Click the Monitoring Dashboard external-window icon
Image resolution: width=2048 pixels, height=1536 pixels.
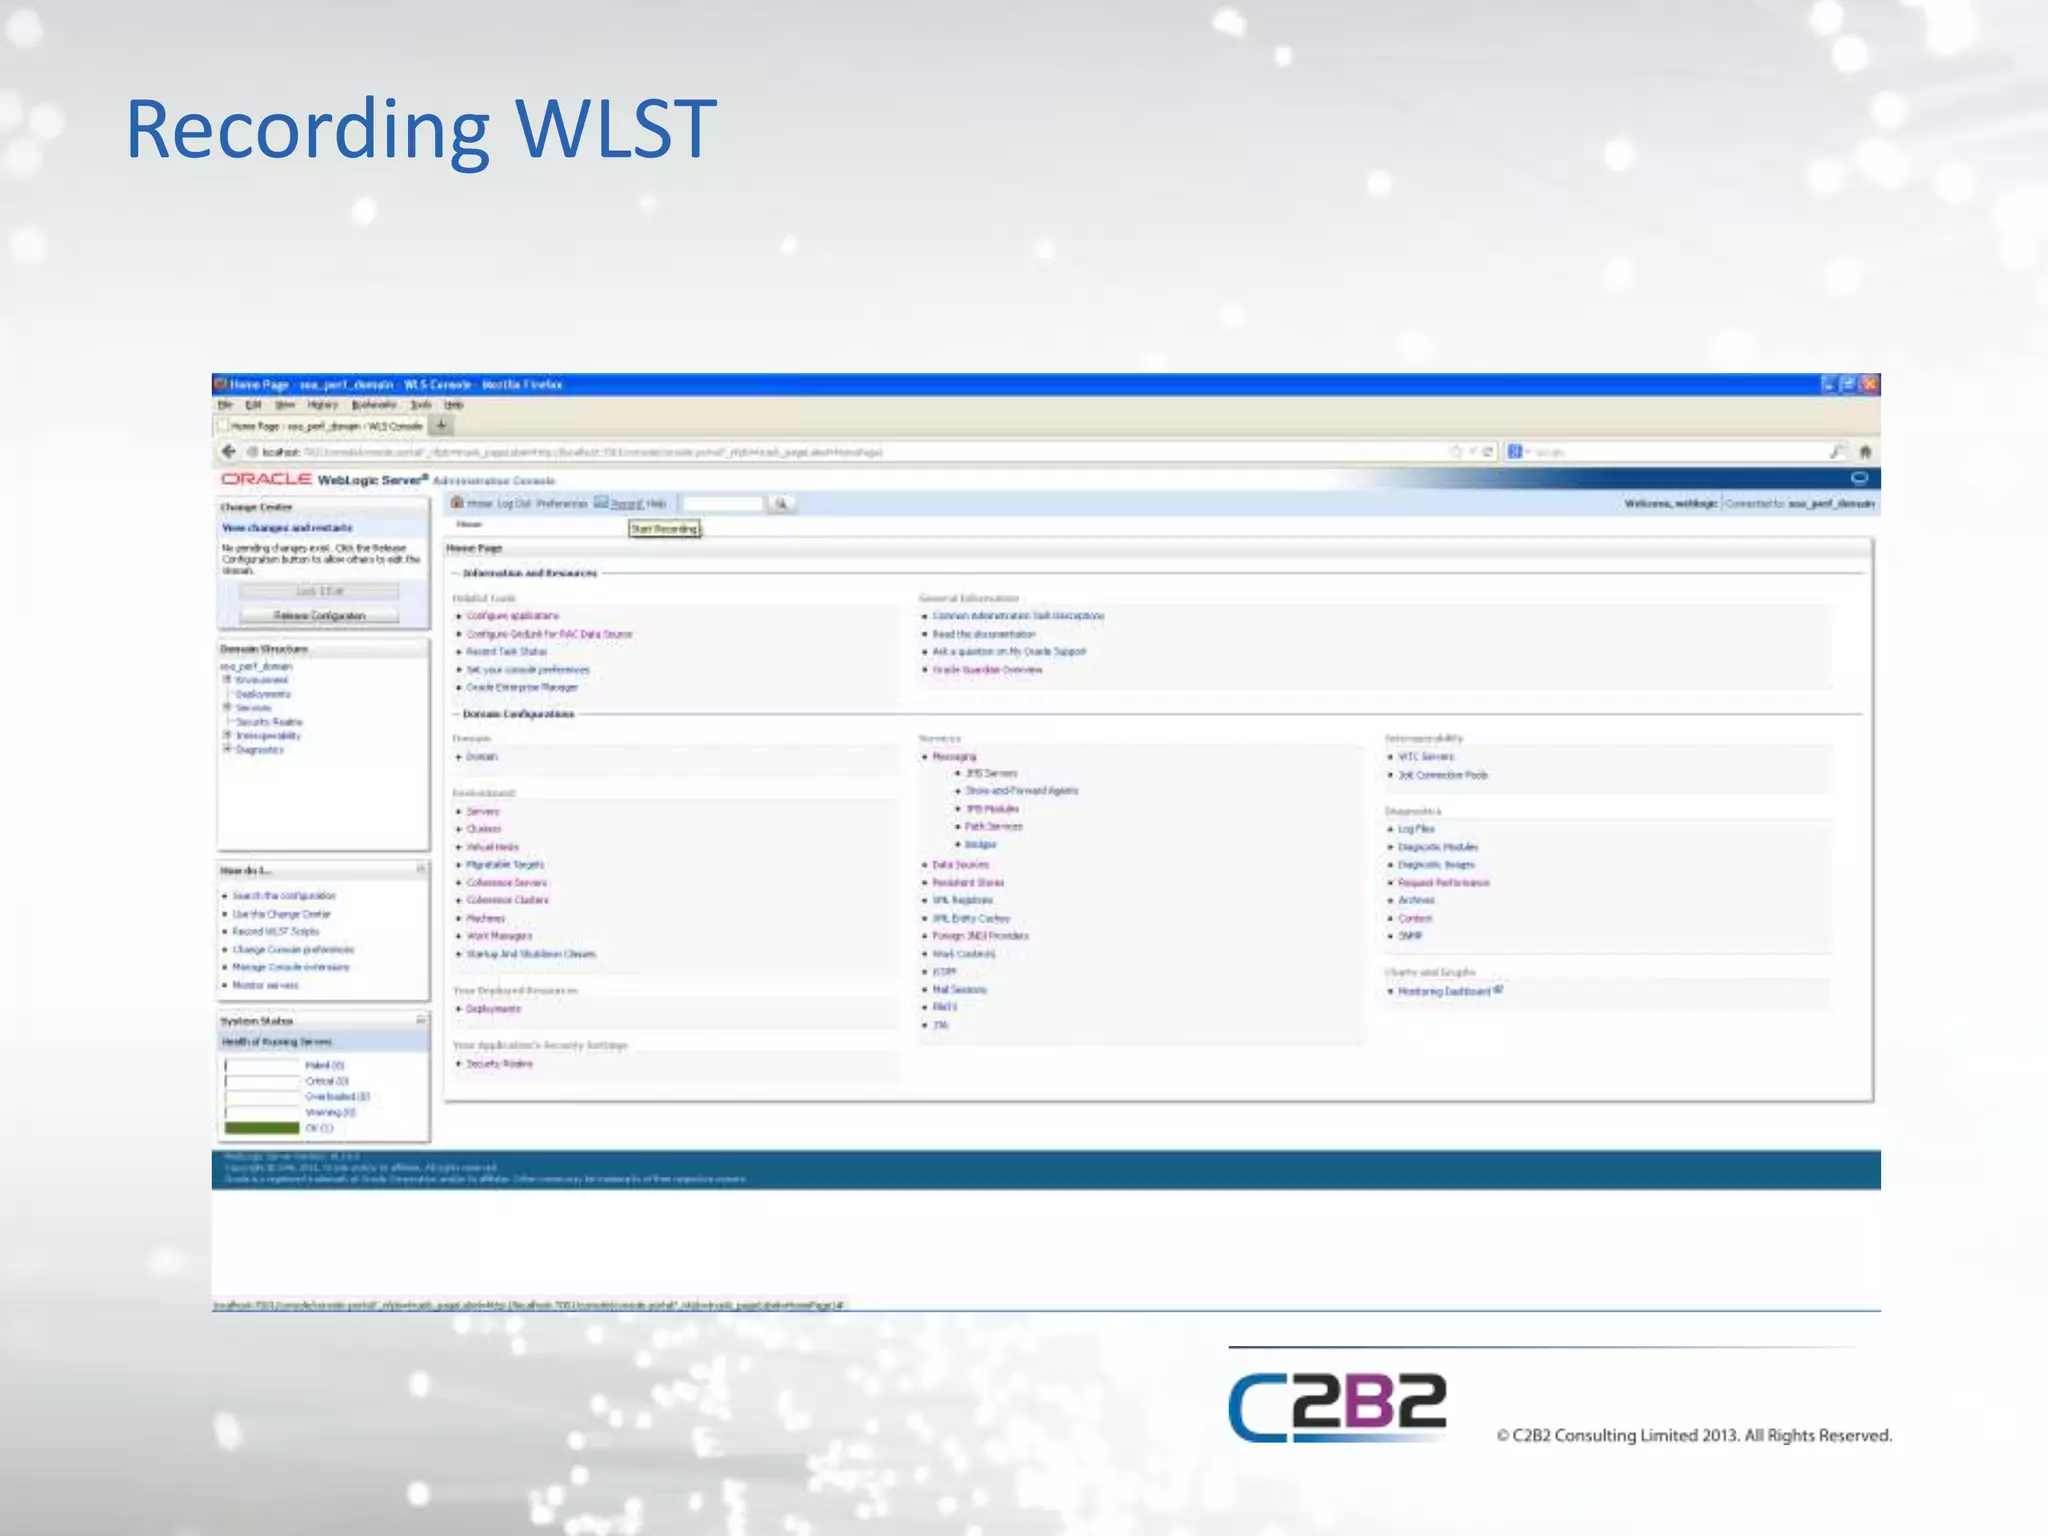[1498, 990]
